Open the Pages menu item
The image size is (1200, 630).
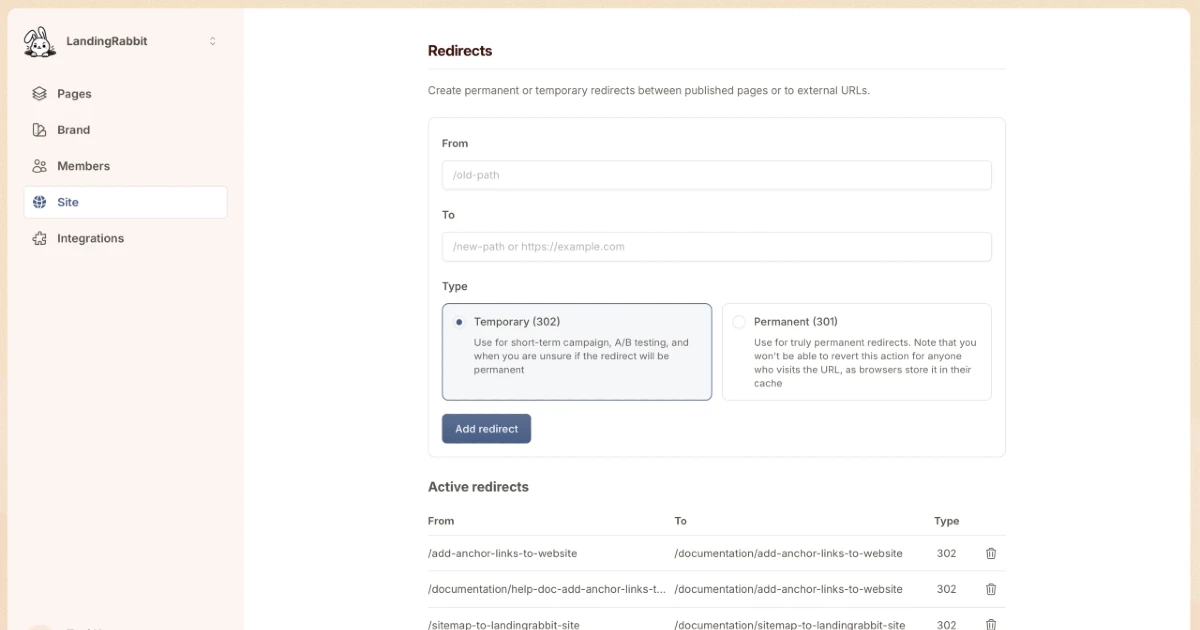[74, 94]
